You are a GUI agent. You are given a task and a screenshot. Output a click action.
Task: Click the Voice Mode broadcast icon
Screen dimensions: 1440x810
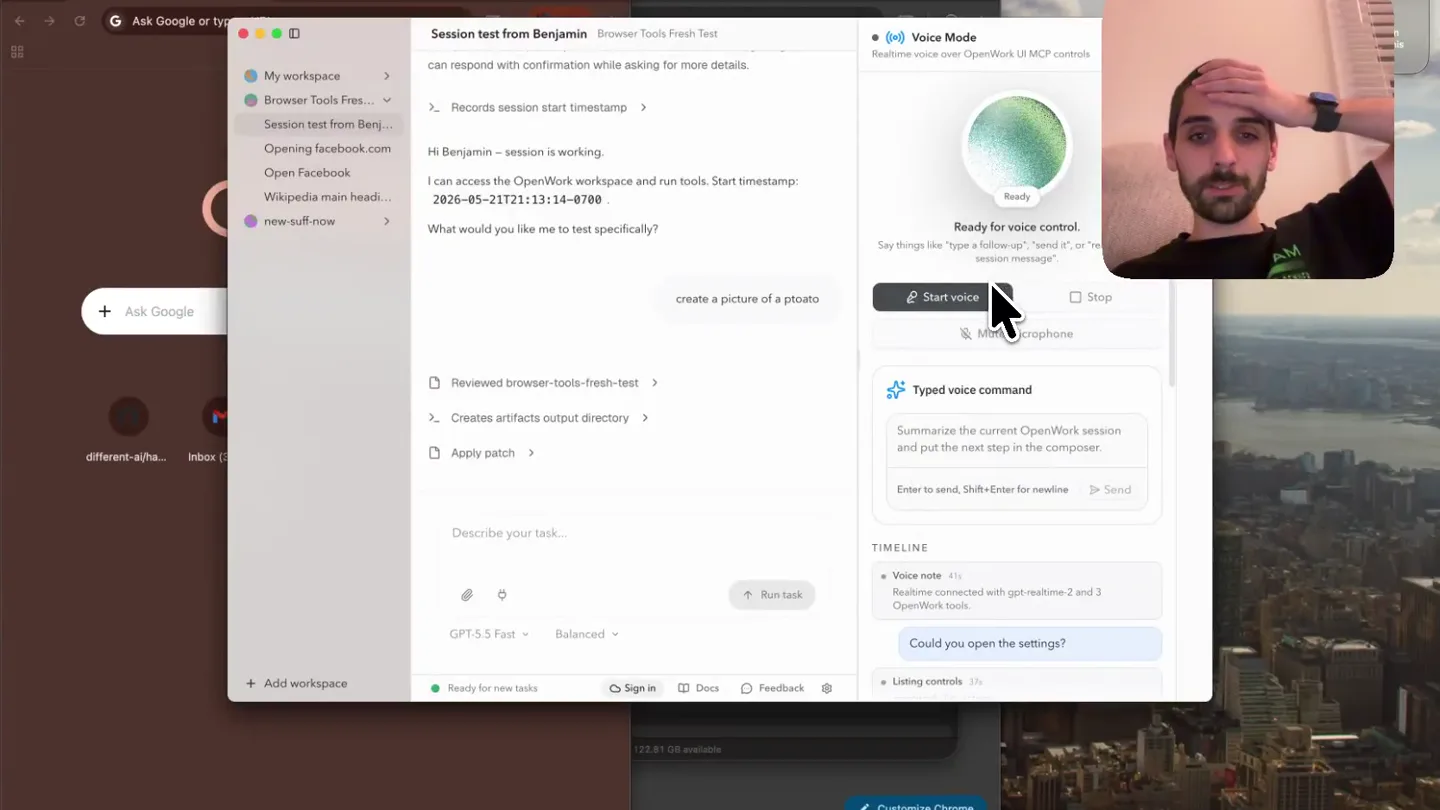(x=895, y=37)
